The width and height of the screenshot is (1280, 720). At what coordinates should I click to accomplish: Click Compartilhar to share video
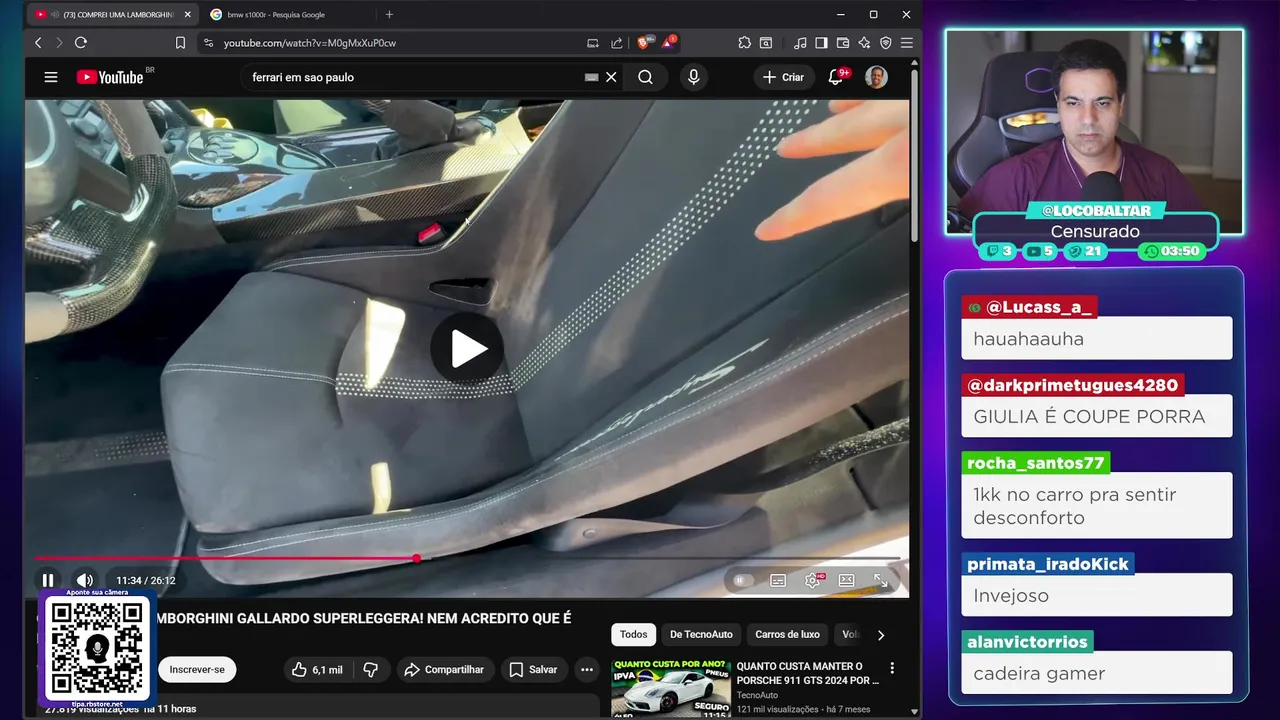point(443,670)
